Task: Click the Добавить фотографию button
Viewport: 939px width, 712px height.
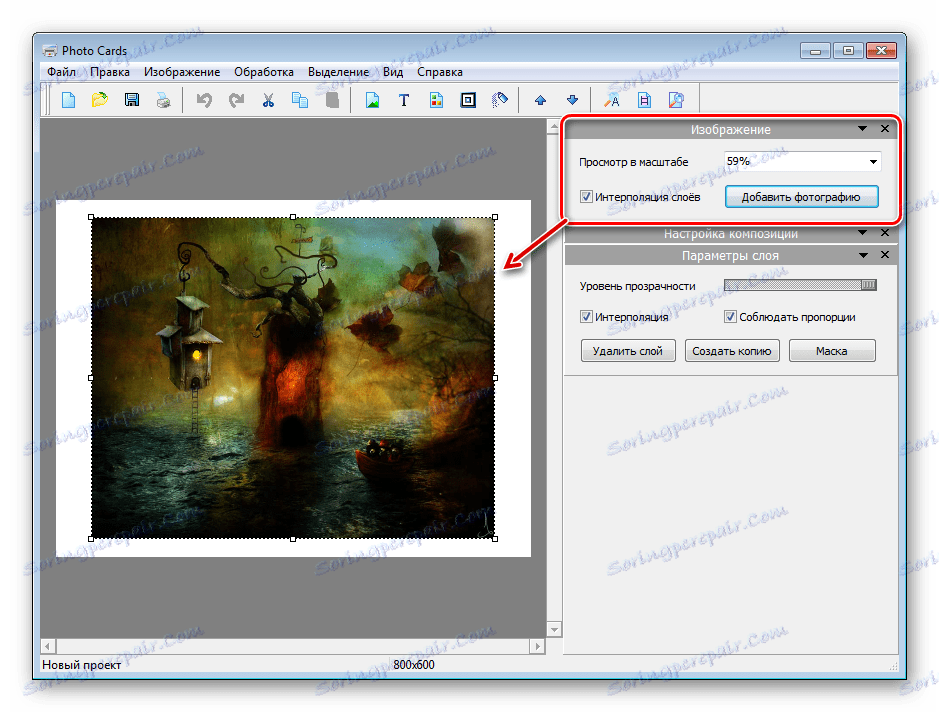Action: 801,197
